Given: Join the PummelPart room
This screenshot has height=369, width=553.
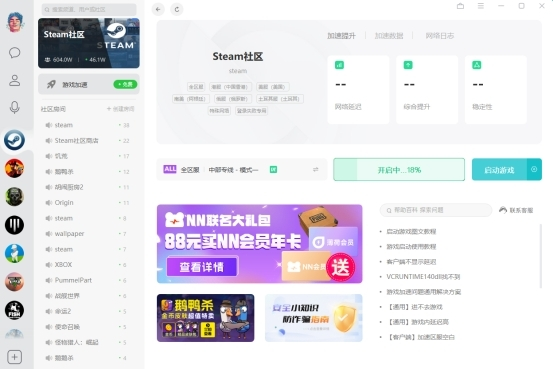Looking at the screenshot, I should point(87,280).
